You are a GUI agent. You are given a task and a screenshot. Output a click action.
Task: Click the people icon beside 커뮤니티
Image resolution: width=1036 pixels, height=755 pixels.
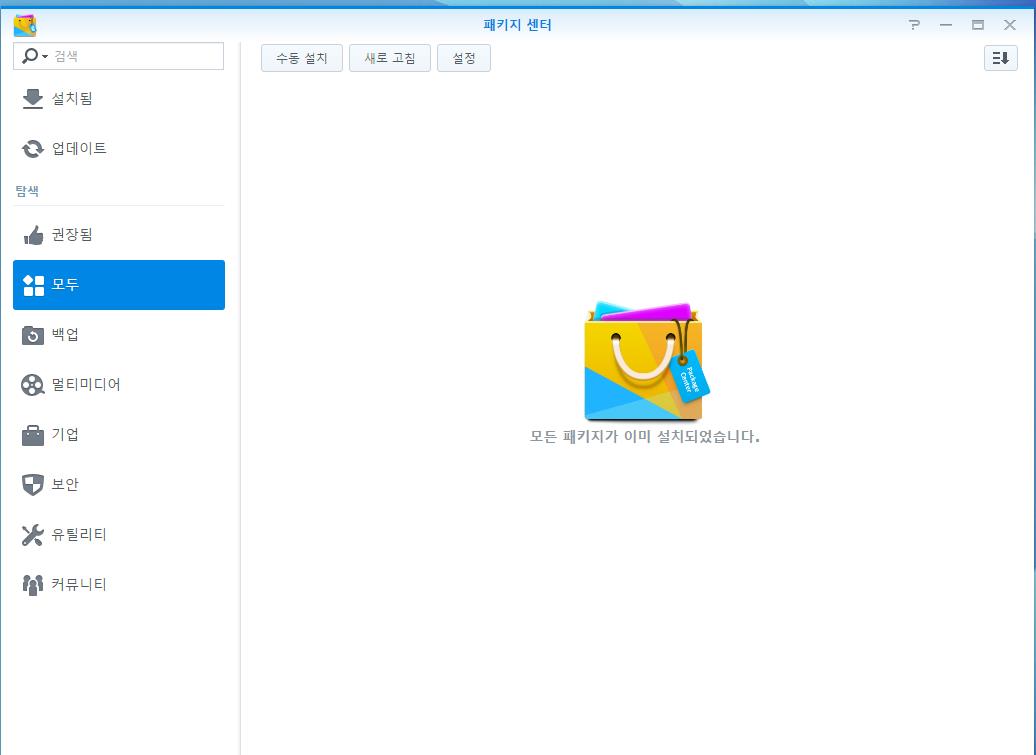pyautogui.click(x=32, y=585)
